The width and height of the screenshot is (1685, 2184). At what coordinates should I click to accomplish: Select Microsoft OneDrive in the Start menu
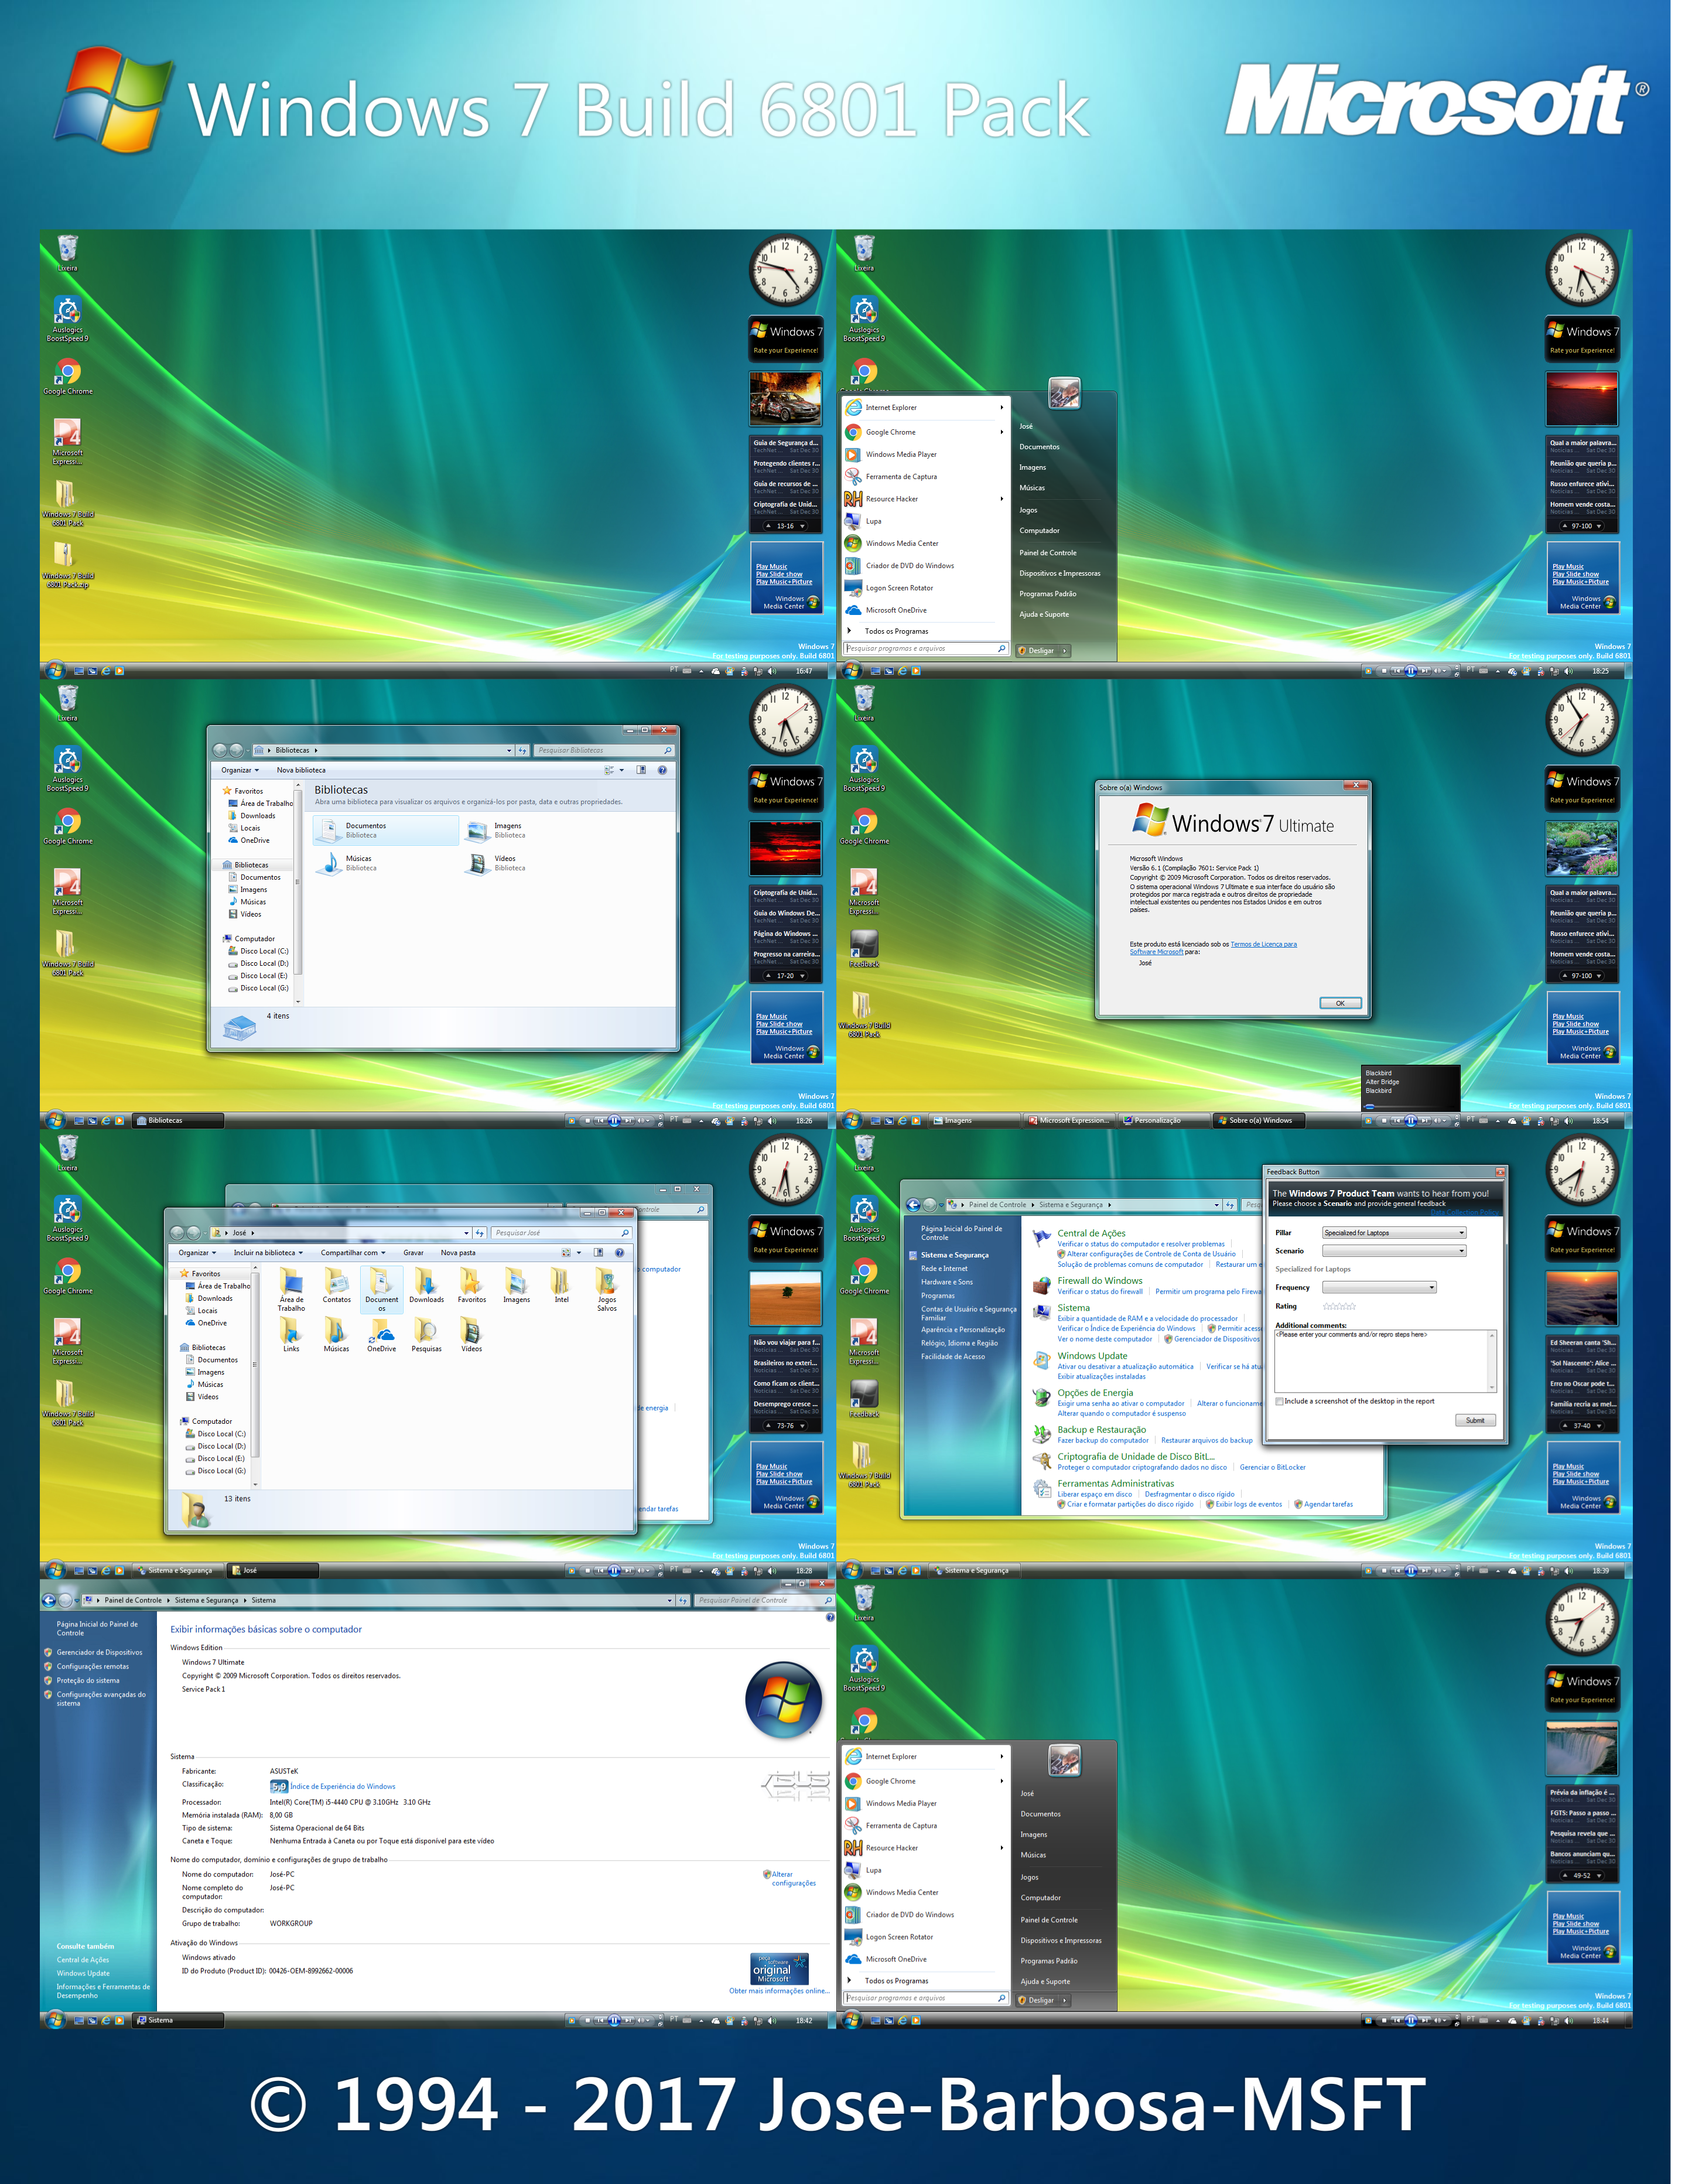pyautogui.click(x=896, y=609)
